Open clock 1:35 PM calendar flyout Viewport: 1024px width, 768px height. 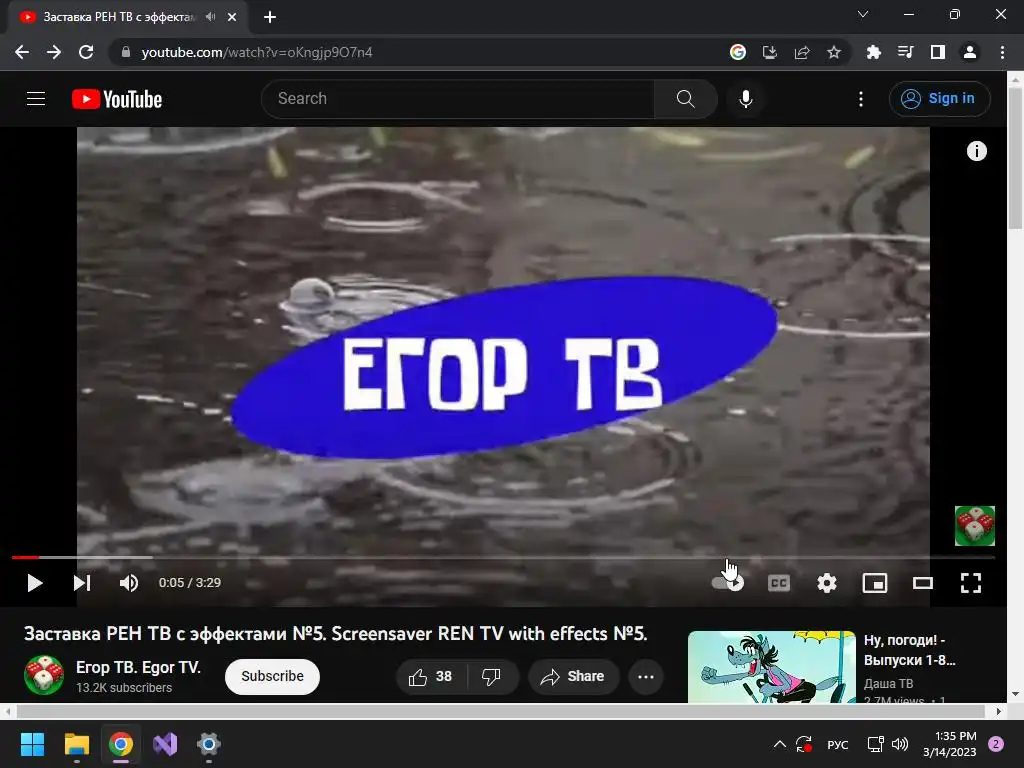click(949, 744)
